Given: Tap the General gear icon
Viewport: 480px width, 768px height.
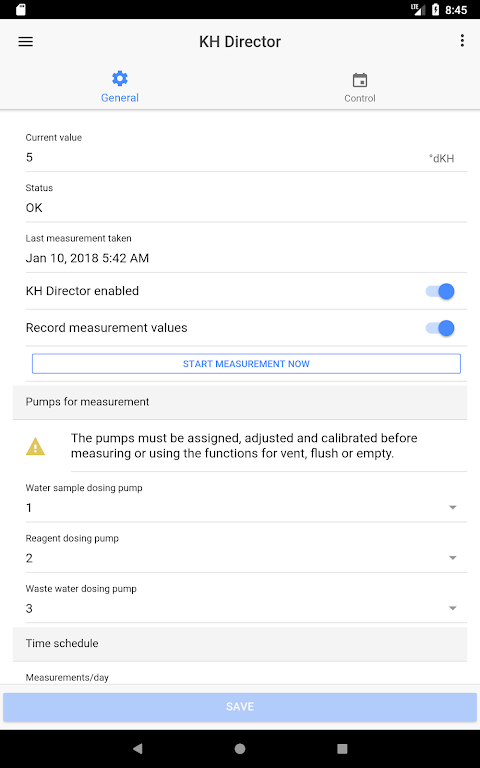Looking at the screenshot, I should (x=120, y=78).
